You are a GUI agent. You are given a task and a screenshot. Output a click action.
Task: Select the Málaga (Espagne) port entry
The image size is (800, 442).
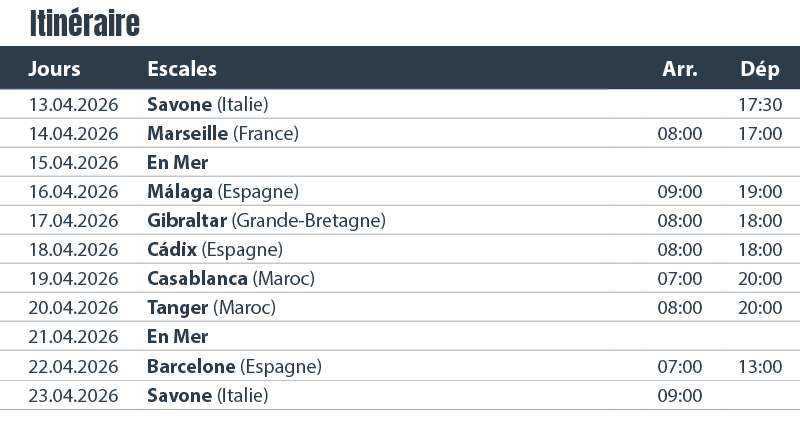tap(223, 191)
